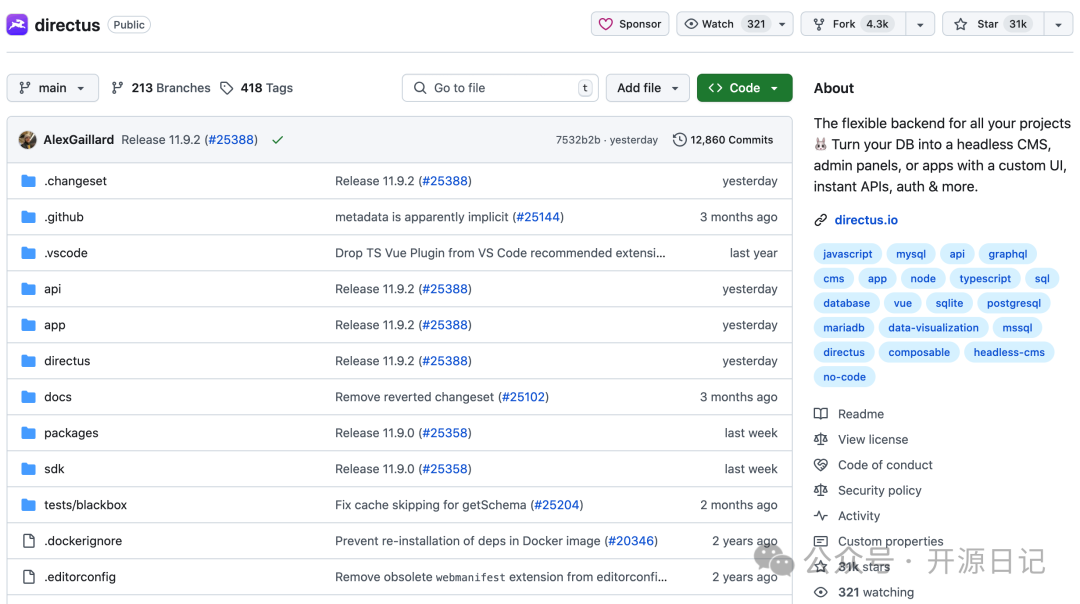Click the packages folder icon
Screen dimensions: 1080x604
coord(28,433)
